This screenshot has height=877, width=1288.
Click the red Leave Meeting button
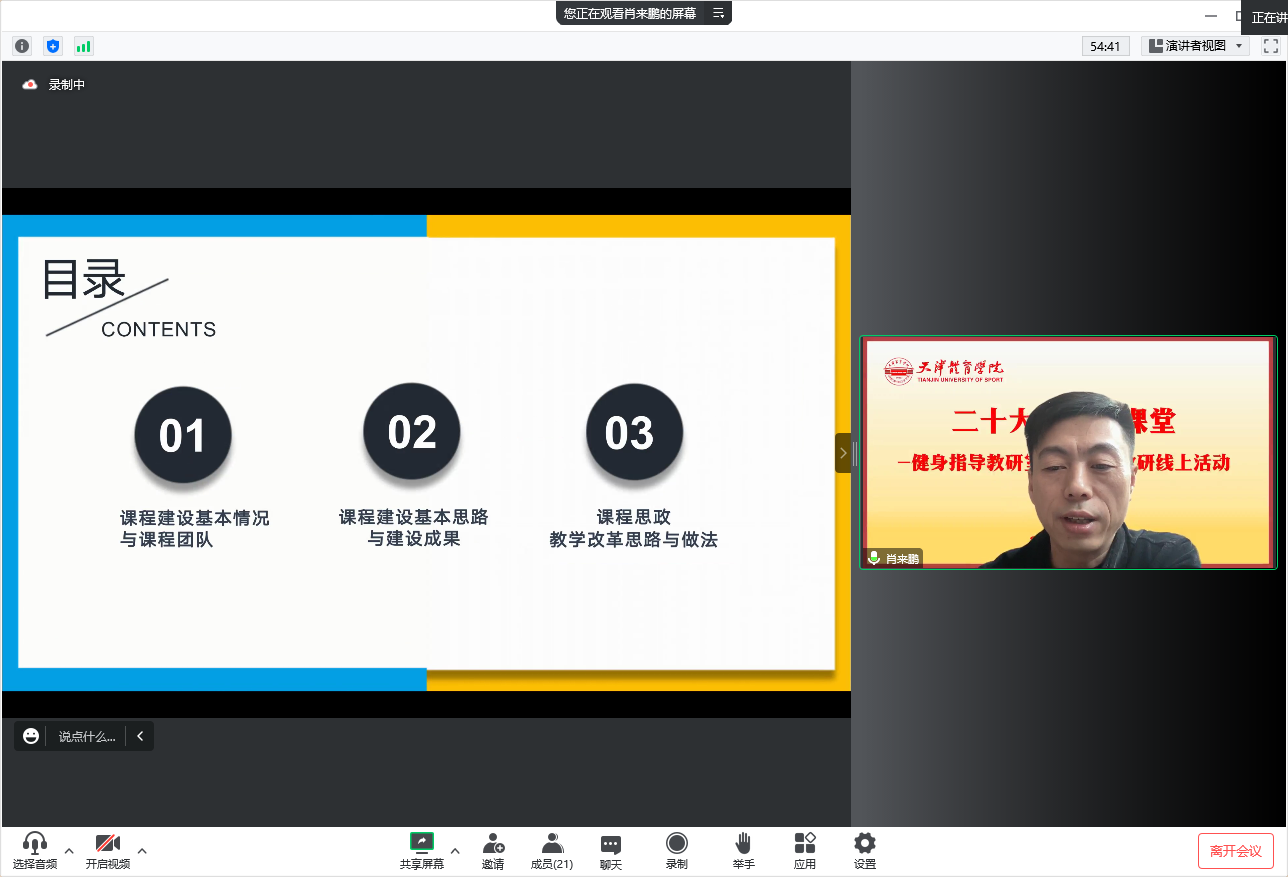coord(1235,851)
